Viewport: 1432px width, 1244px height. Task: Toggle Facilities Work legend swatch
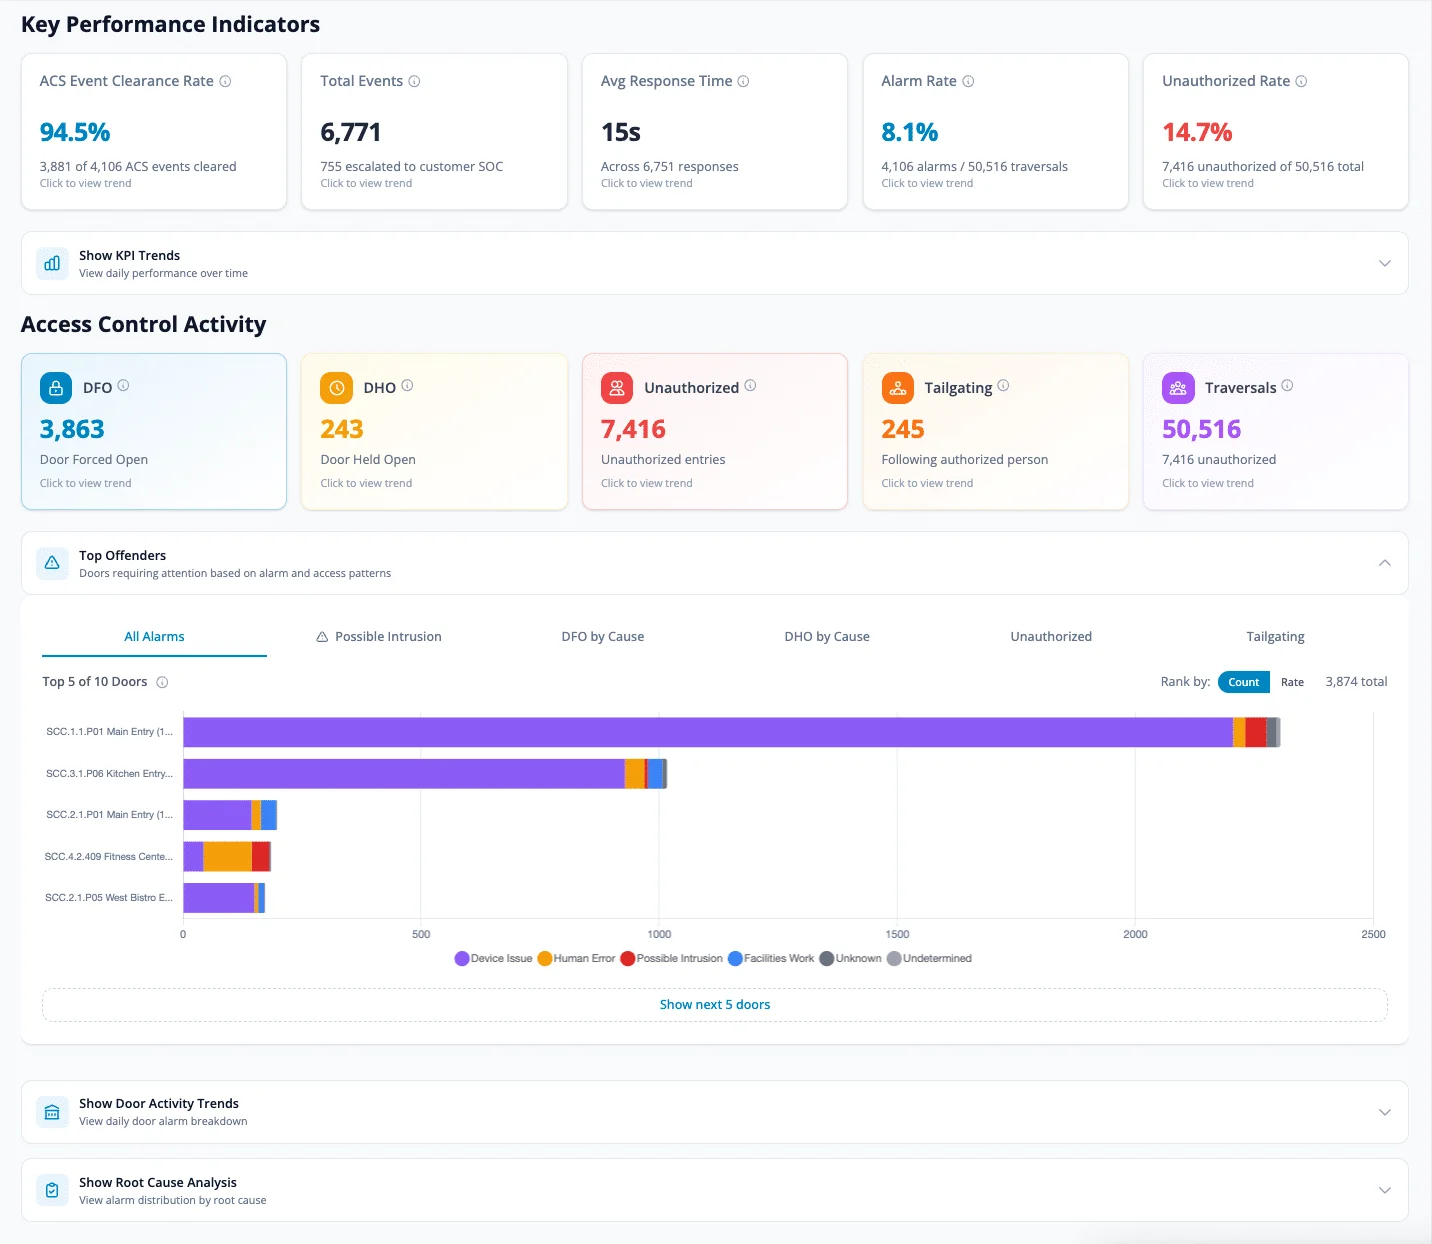(x=736, y=958)
